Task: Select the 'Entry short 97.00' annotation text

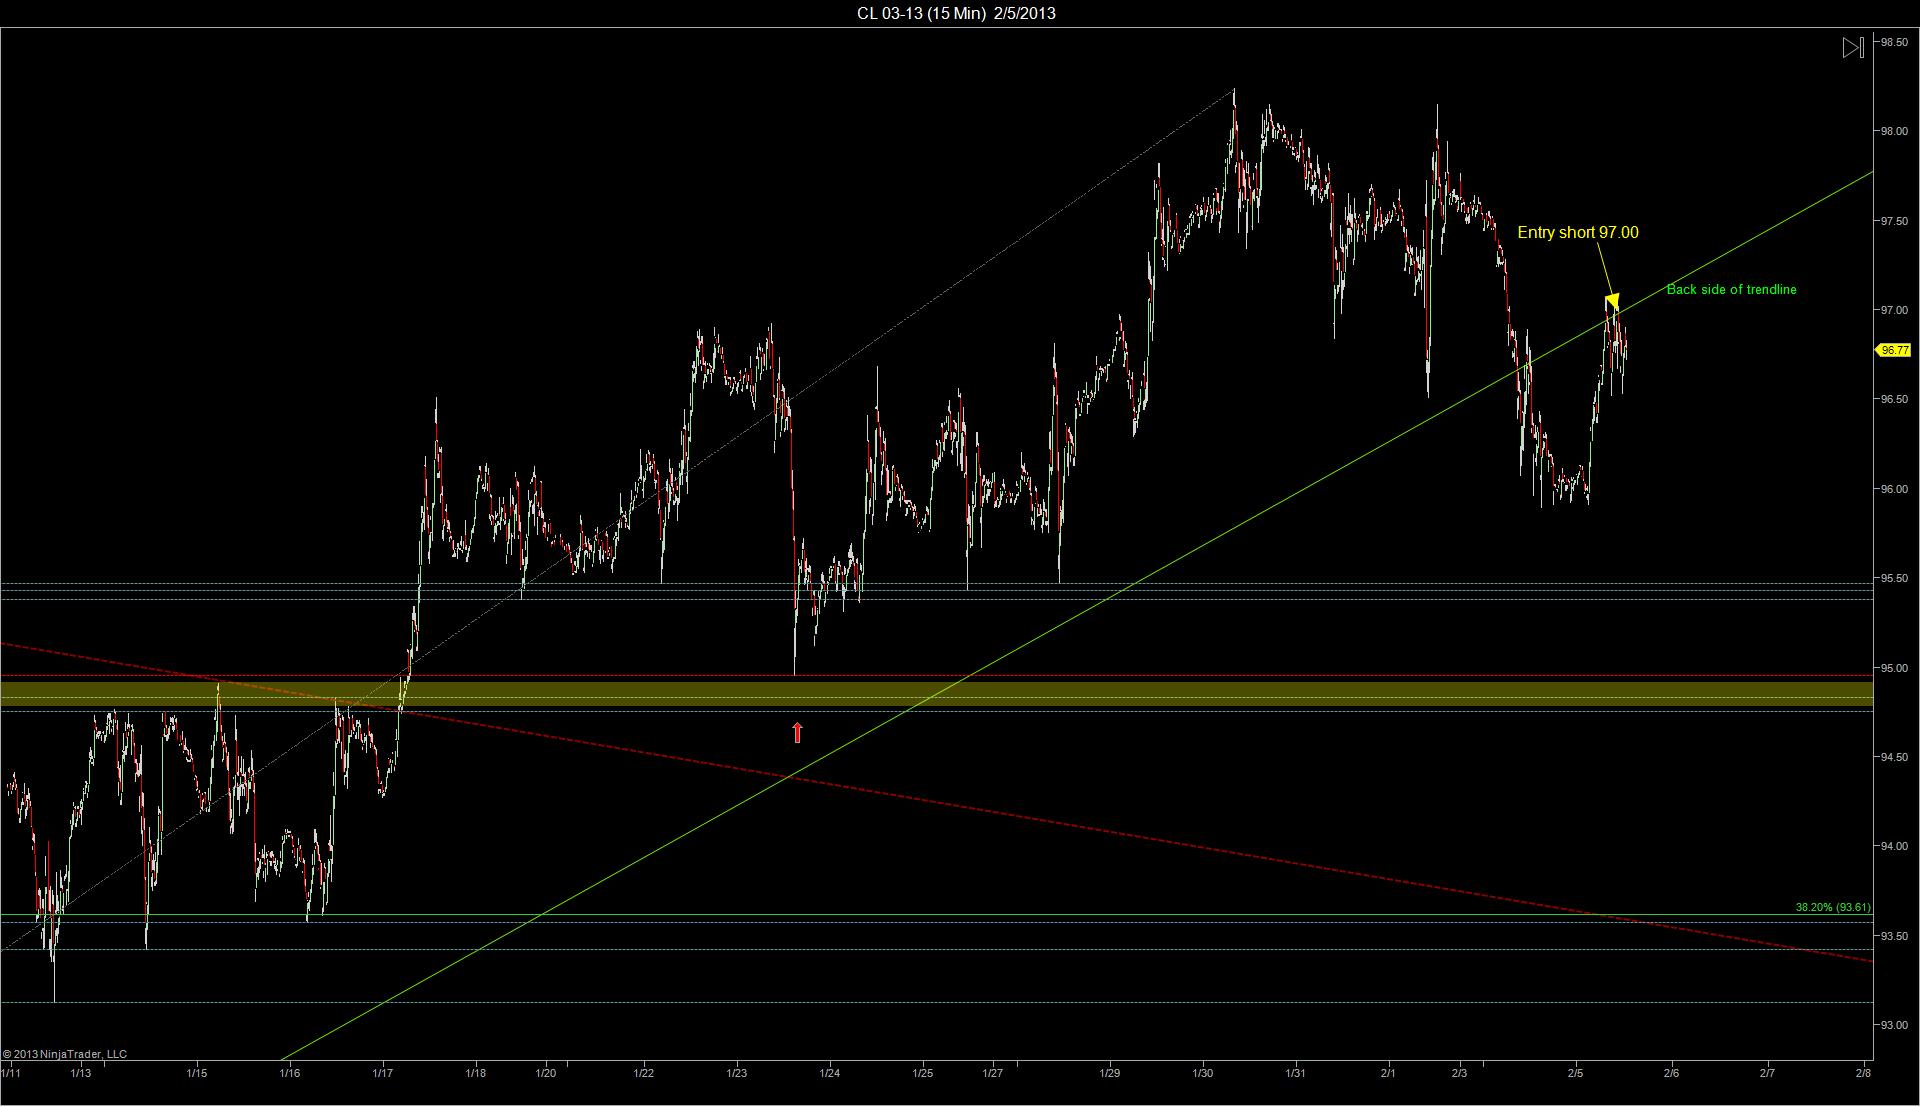Action: 1578,232
